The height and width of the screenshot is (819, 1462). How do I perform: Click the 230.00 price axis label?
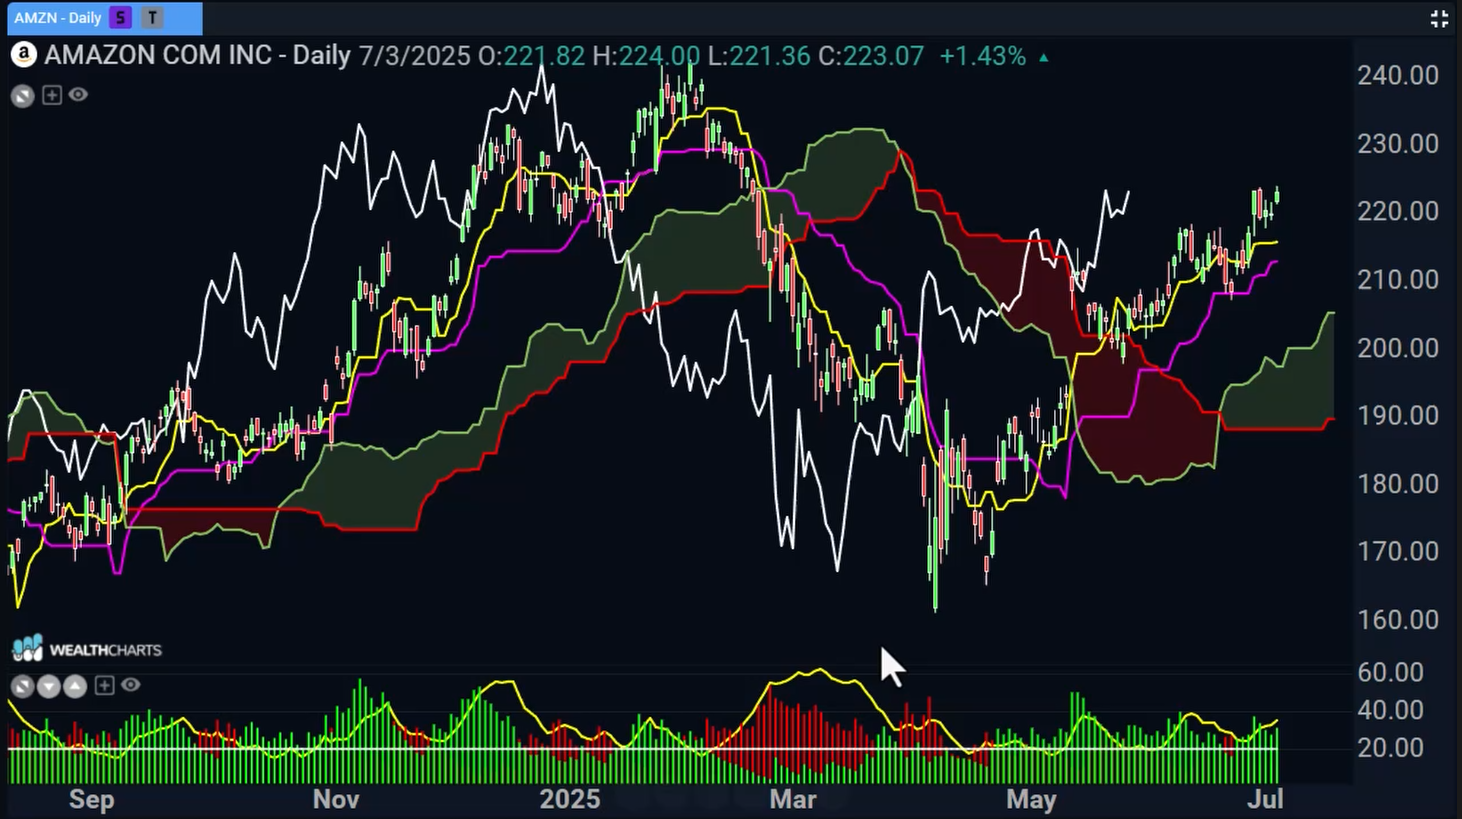pos(1397,143)
